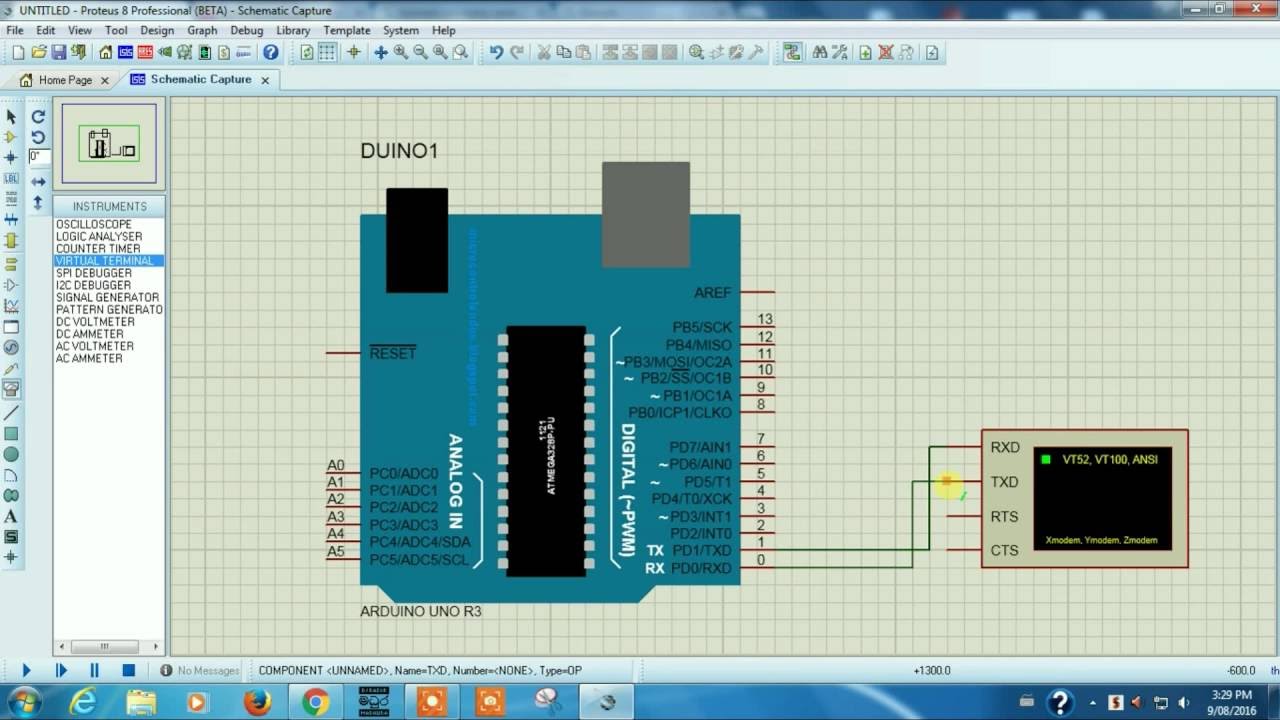Open the File menu

click(15, 30)
